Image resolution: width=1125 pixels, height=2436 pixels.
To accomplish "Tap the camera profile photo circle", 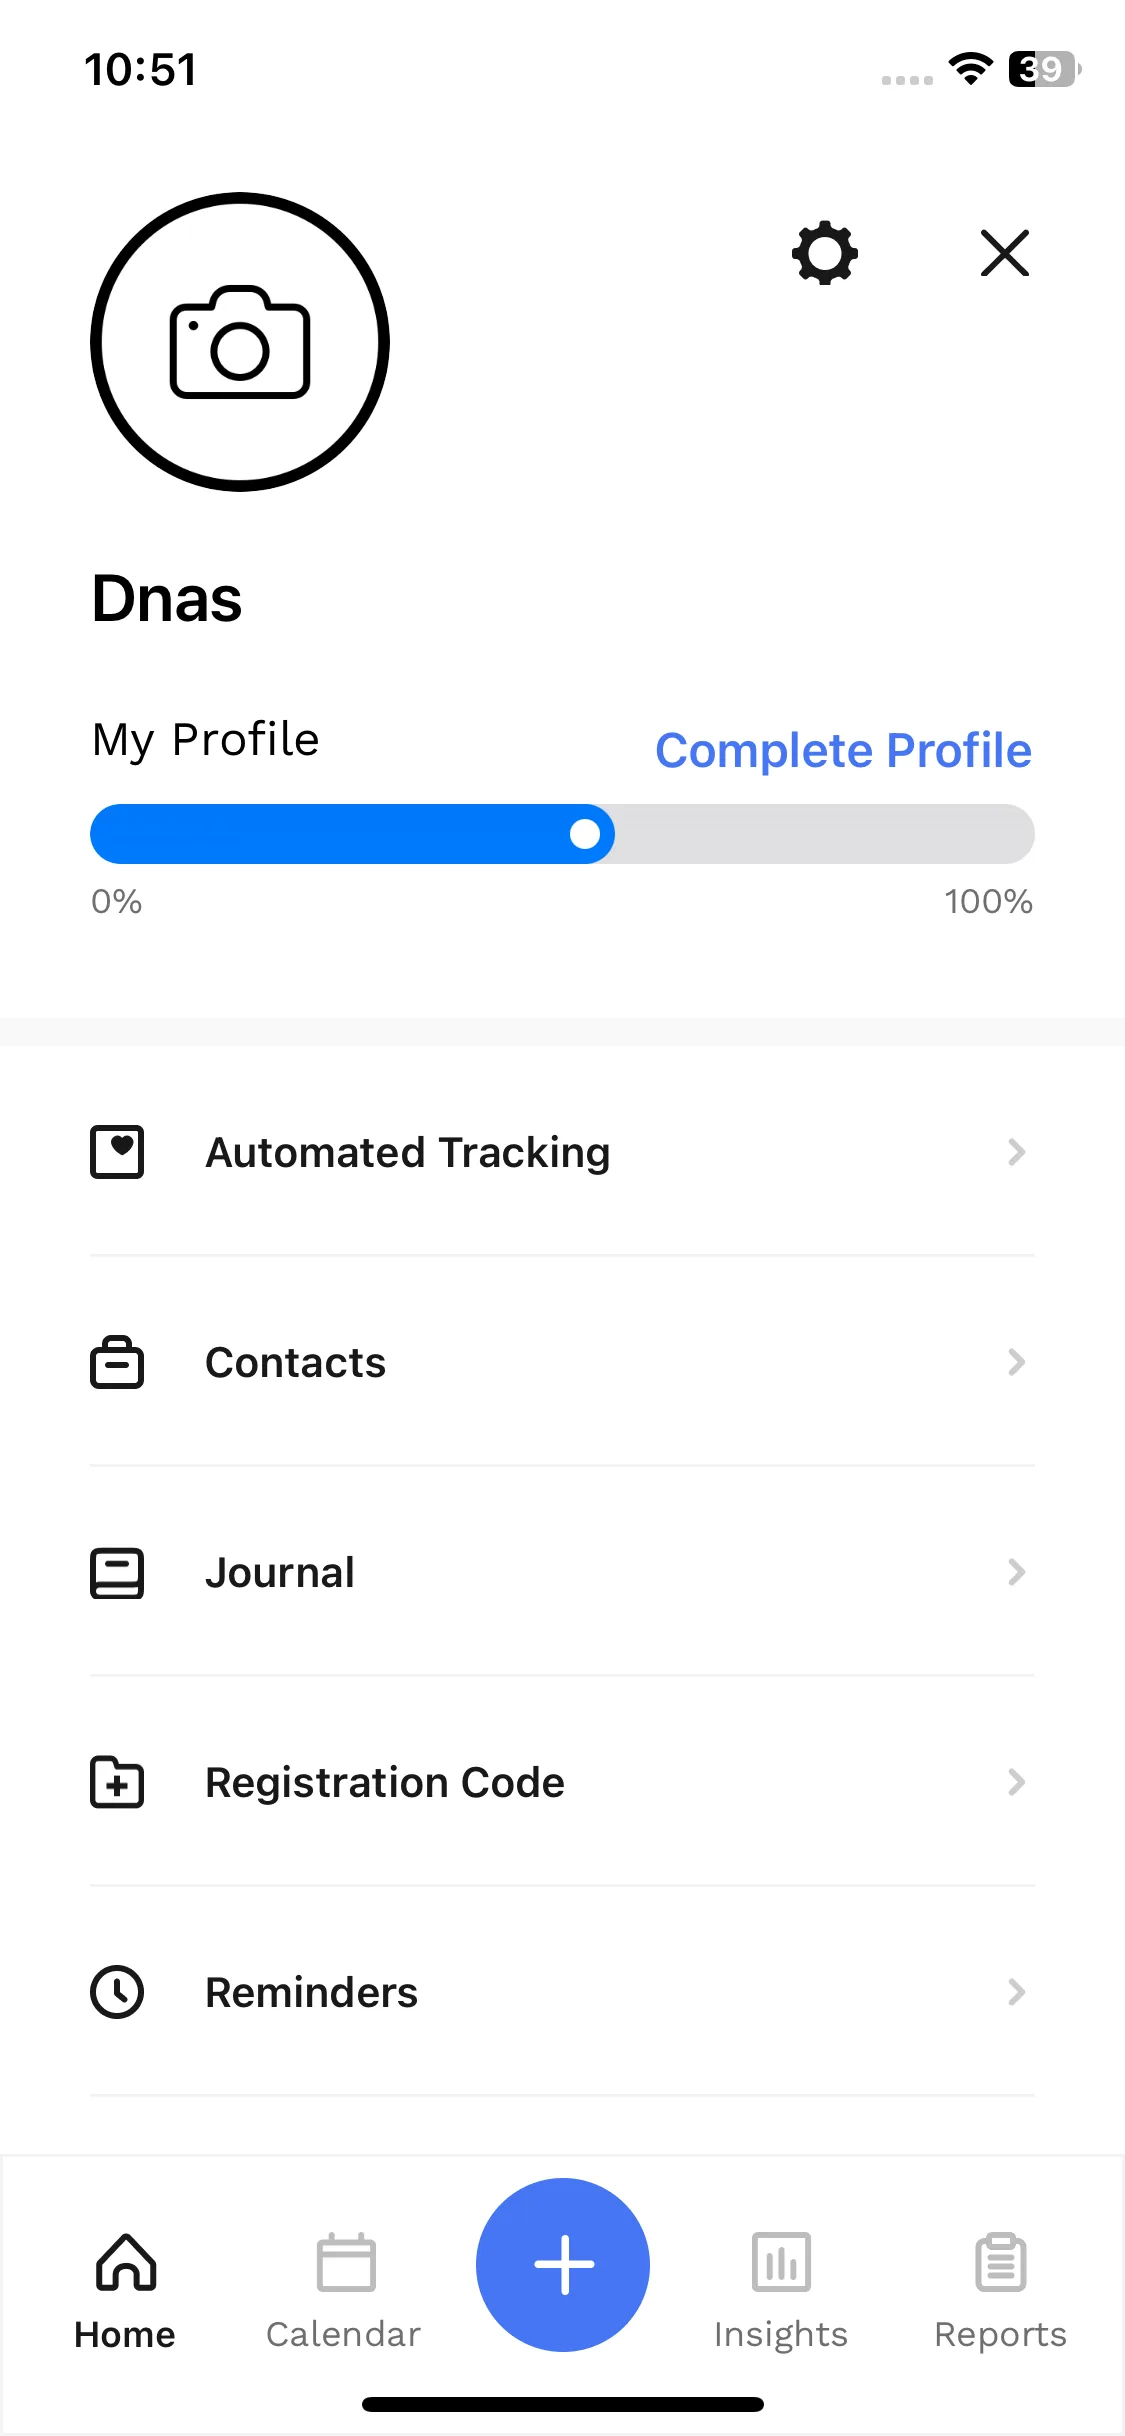I will point(240,342).
